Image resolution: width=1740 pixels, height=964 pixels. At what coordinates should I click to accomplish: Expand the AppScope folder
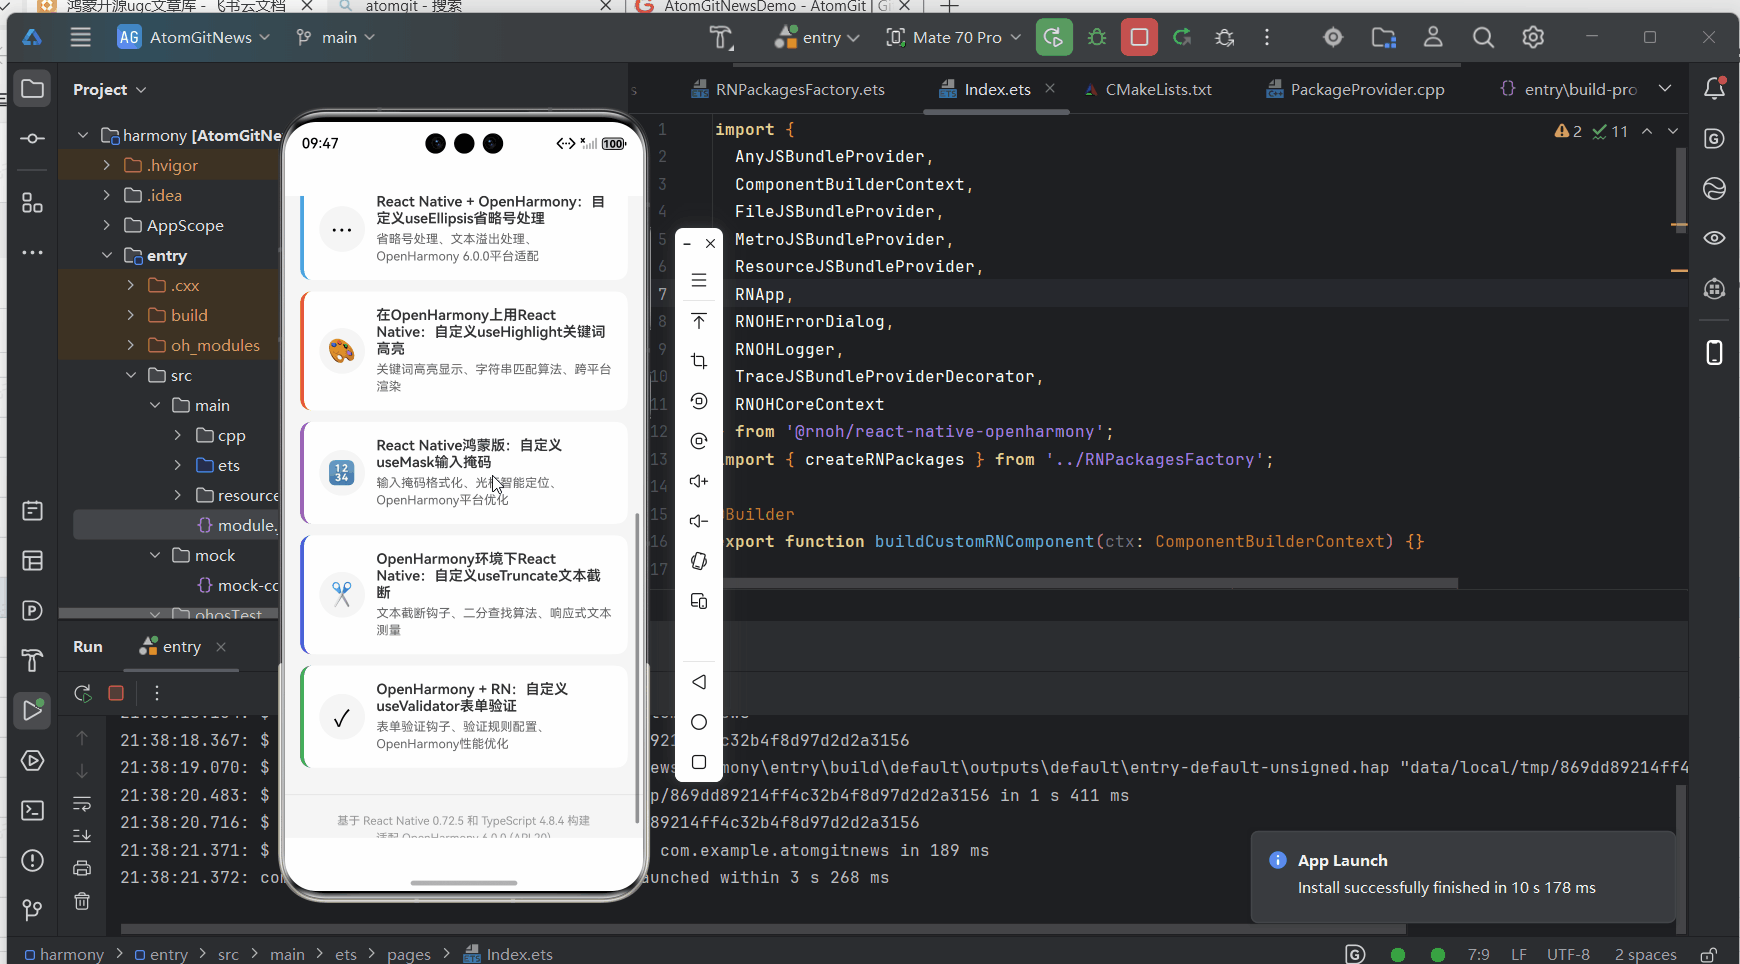pyautogui.click(x=106, y=225)
